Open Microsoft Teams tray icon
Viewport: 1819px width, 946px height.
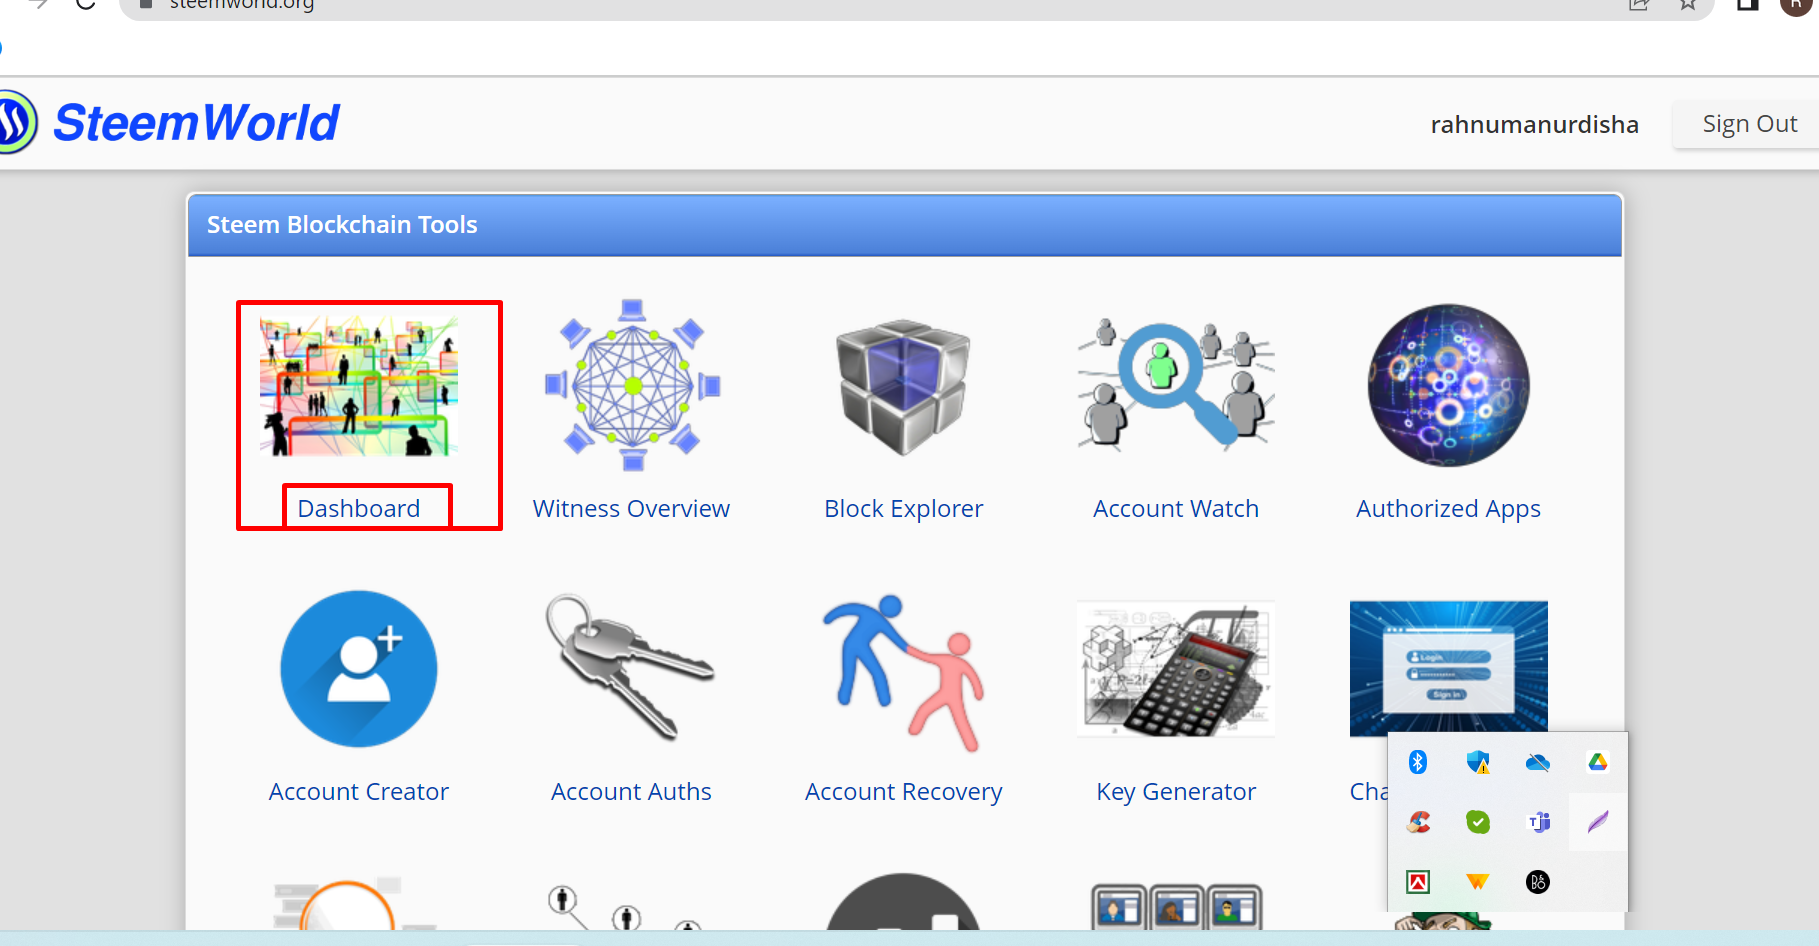1539,822
